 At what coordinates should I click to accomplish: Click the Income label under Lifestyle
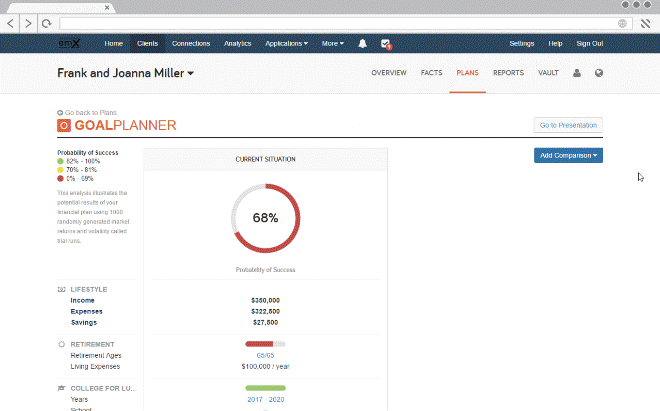(82, 301)
